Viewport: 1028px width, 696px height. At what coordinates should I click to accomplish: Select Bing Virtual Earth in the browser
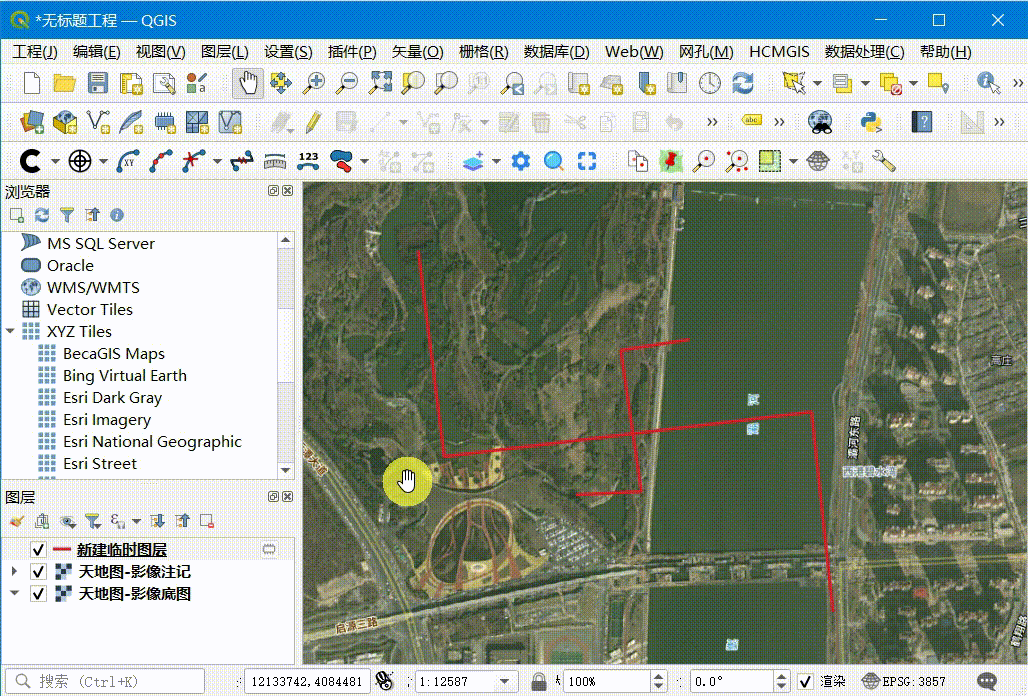pos(125,376)
